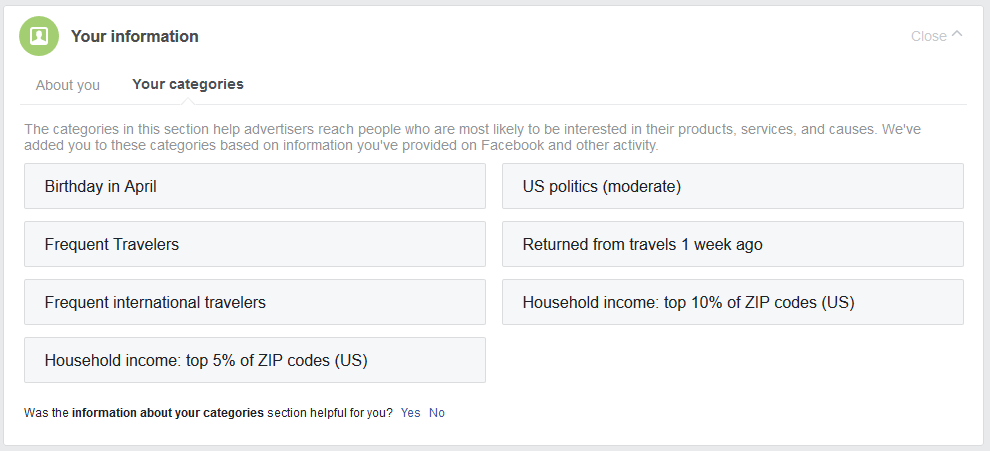
Task: Click the empty area below US household 10% box
Action: (733, 360)
